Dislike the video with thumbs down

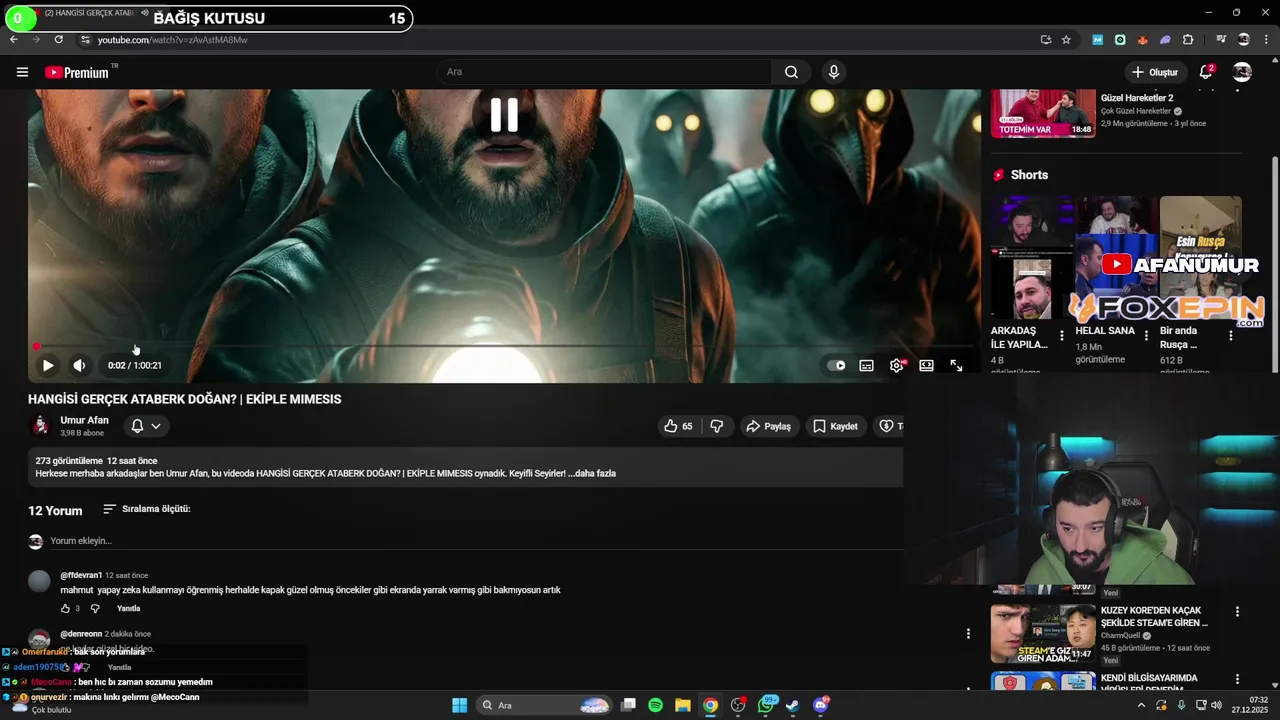coord(717,426)
